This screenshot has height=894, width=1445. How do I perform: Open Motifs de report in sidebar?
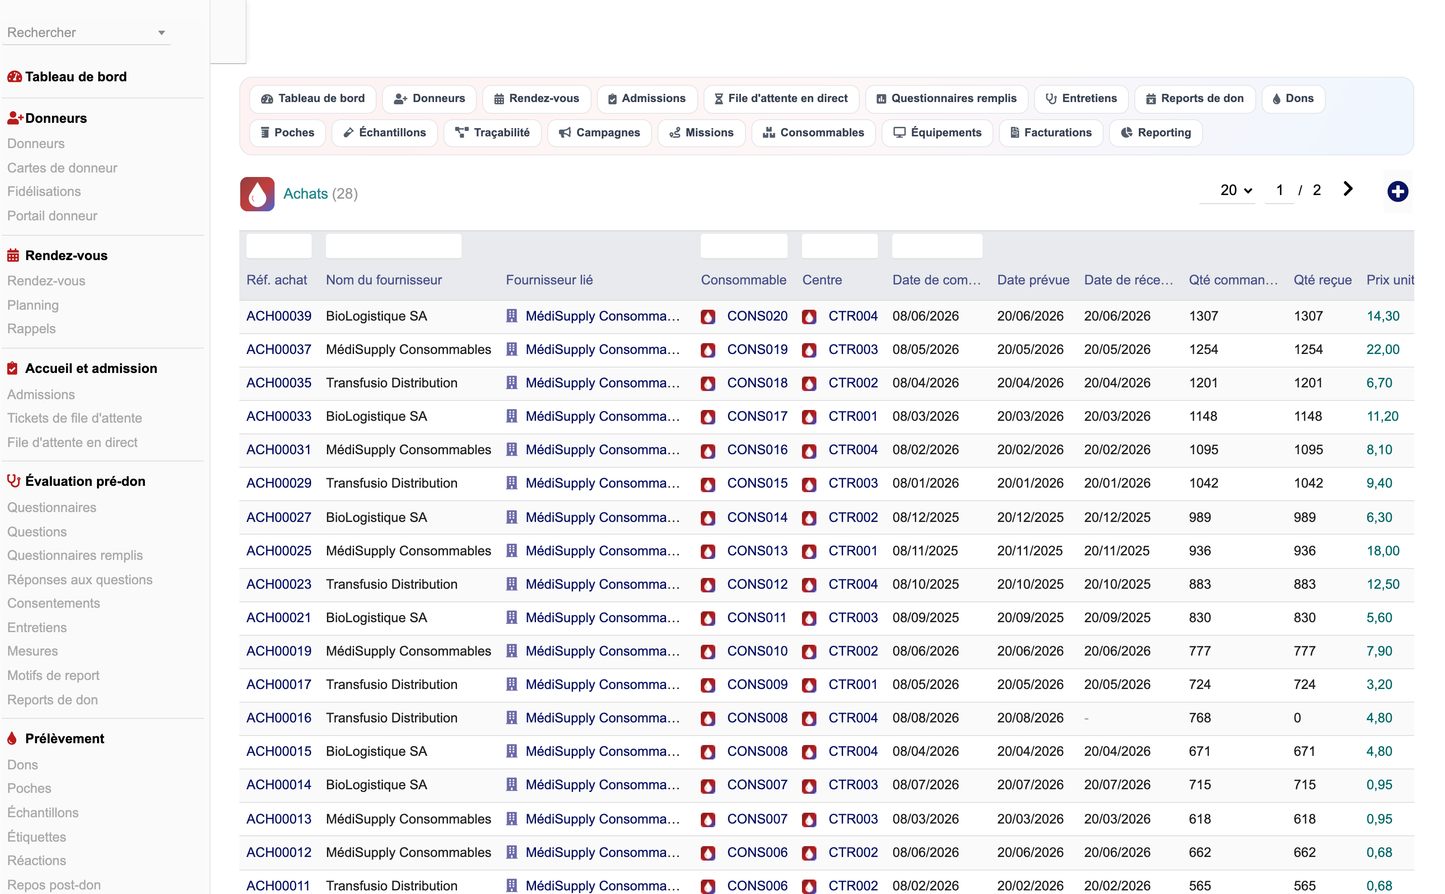coord(53,675)
